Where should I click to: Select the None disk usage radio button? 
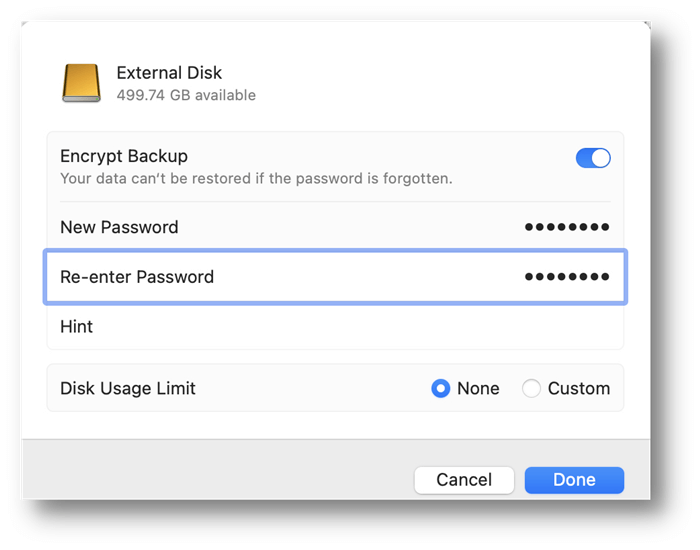click(x=441, y=388)
